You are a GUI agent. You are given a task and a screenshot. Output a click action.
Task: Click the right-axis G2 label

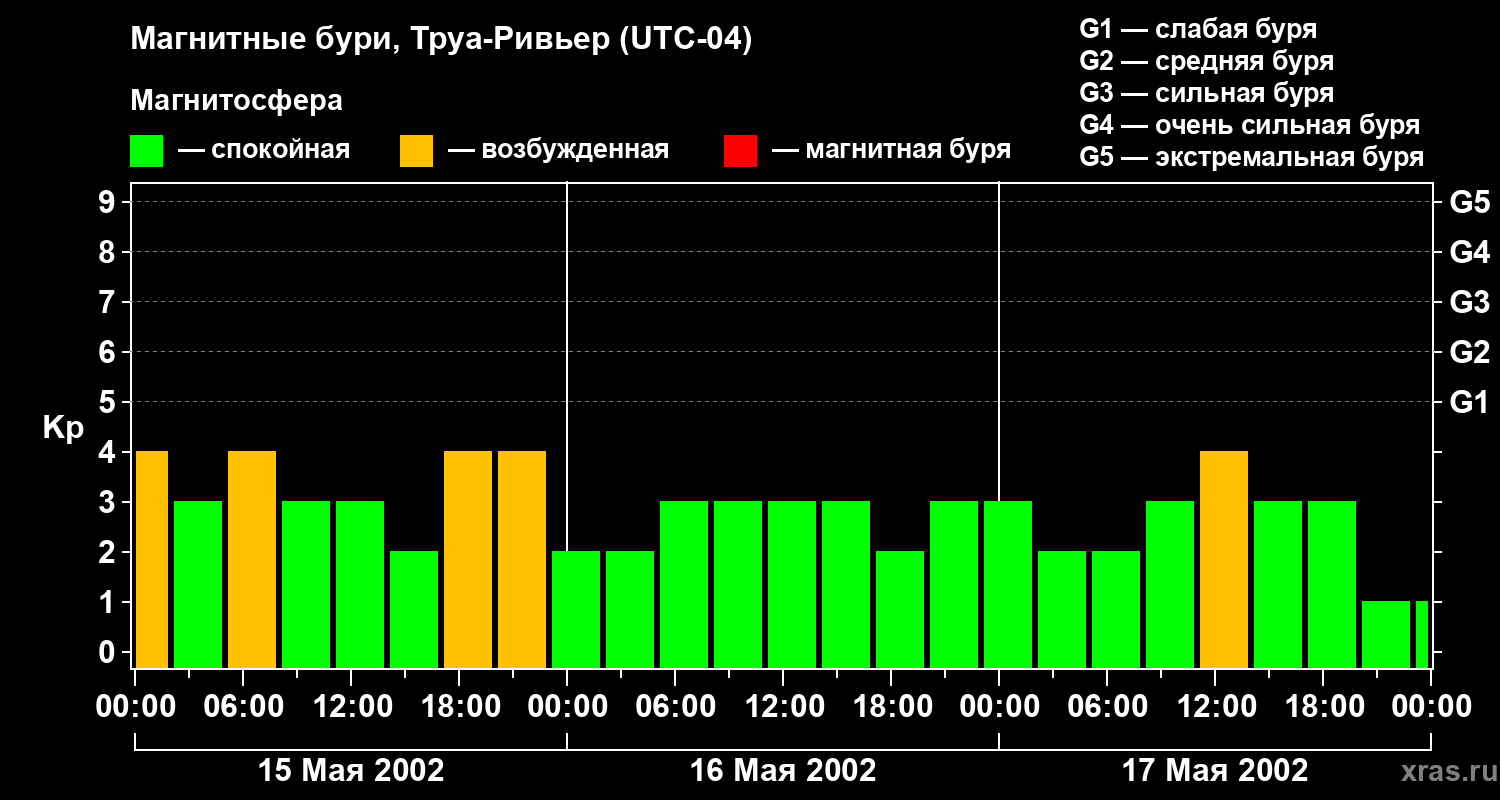click(1469, 352)
